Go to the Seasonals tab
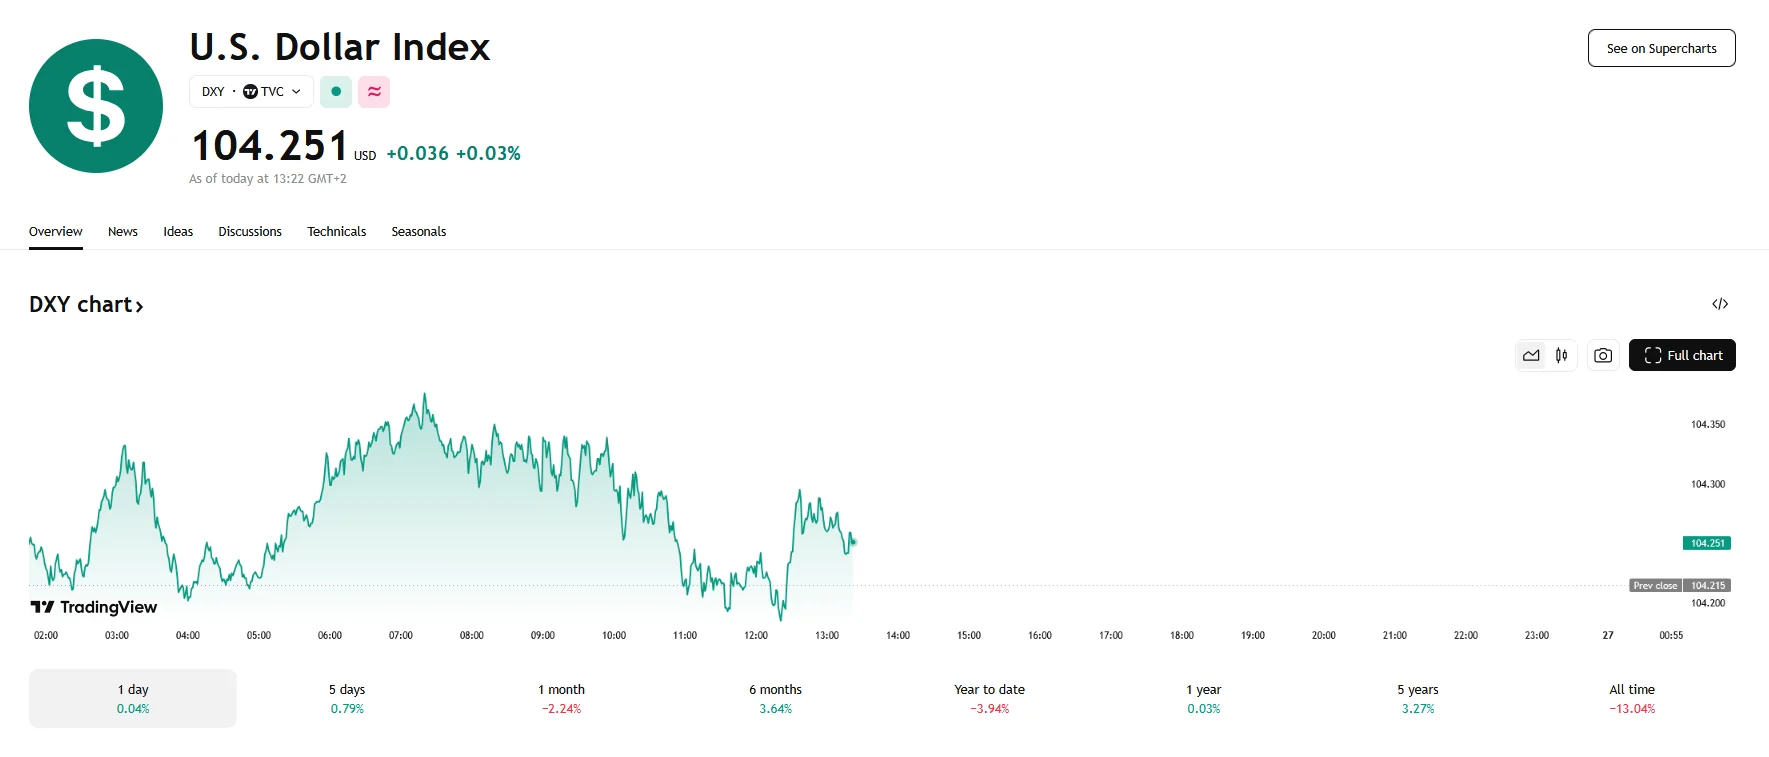1769x757 pixels. pos(418,232)
